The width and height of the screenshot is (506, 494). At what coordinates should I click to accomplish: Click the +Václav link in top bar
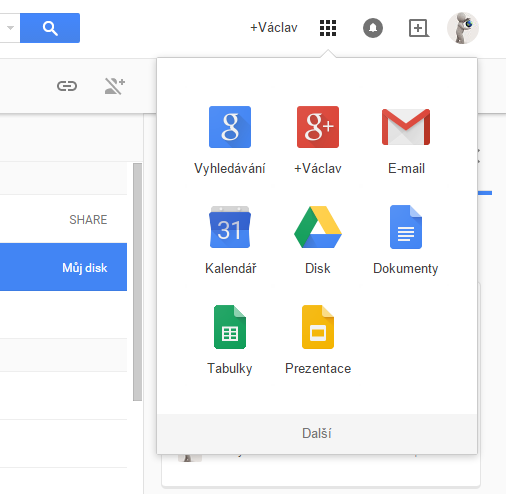click(274, 28)
